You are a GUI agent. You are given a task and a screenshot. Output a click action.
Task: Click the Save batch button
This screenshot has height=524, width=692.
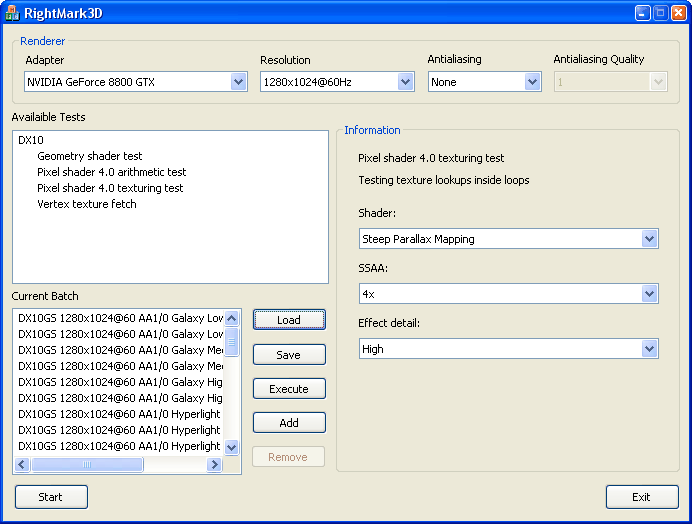pyautogui.click(x=289, y=355)
